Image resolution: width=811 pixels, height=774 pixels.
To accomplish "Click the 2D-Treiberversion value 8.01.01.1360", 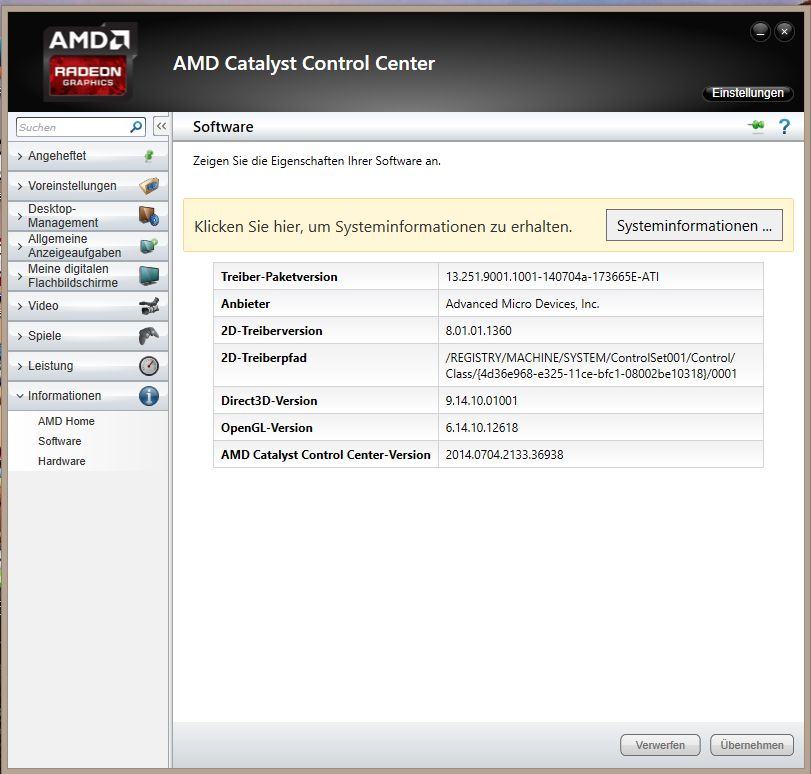I will (478, 331).
